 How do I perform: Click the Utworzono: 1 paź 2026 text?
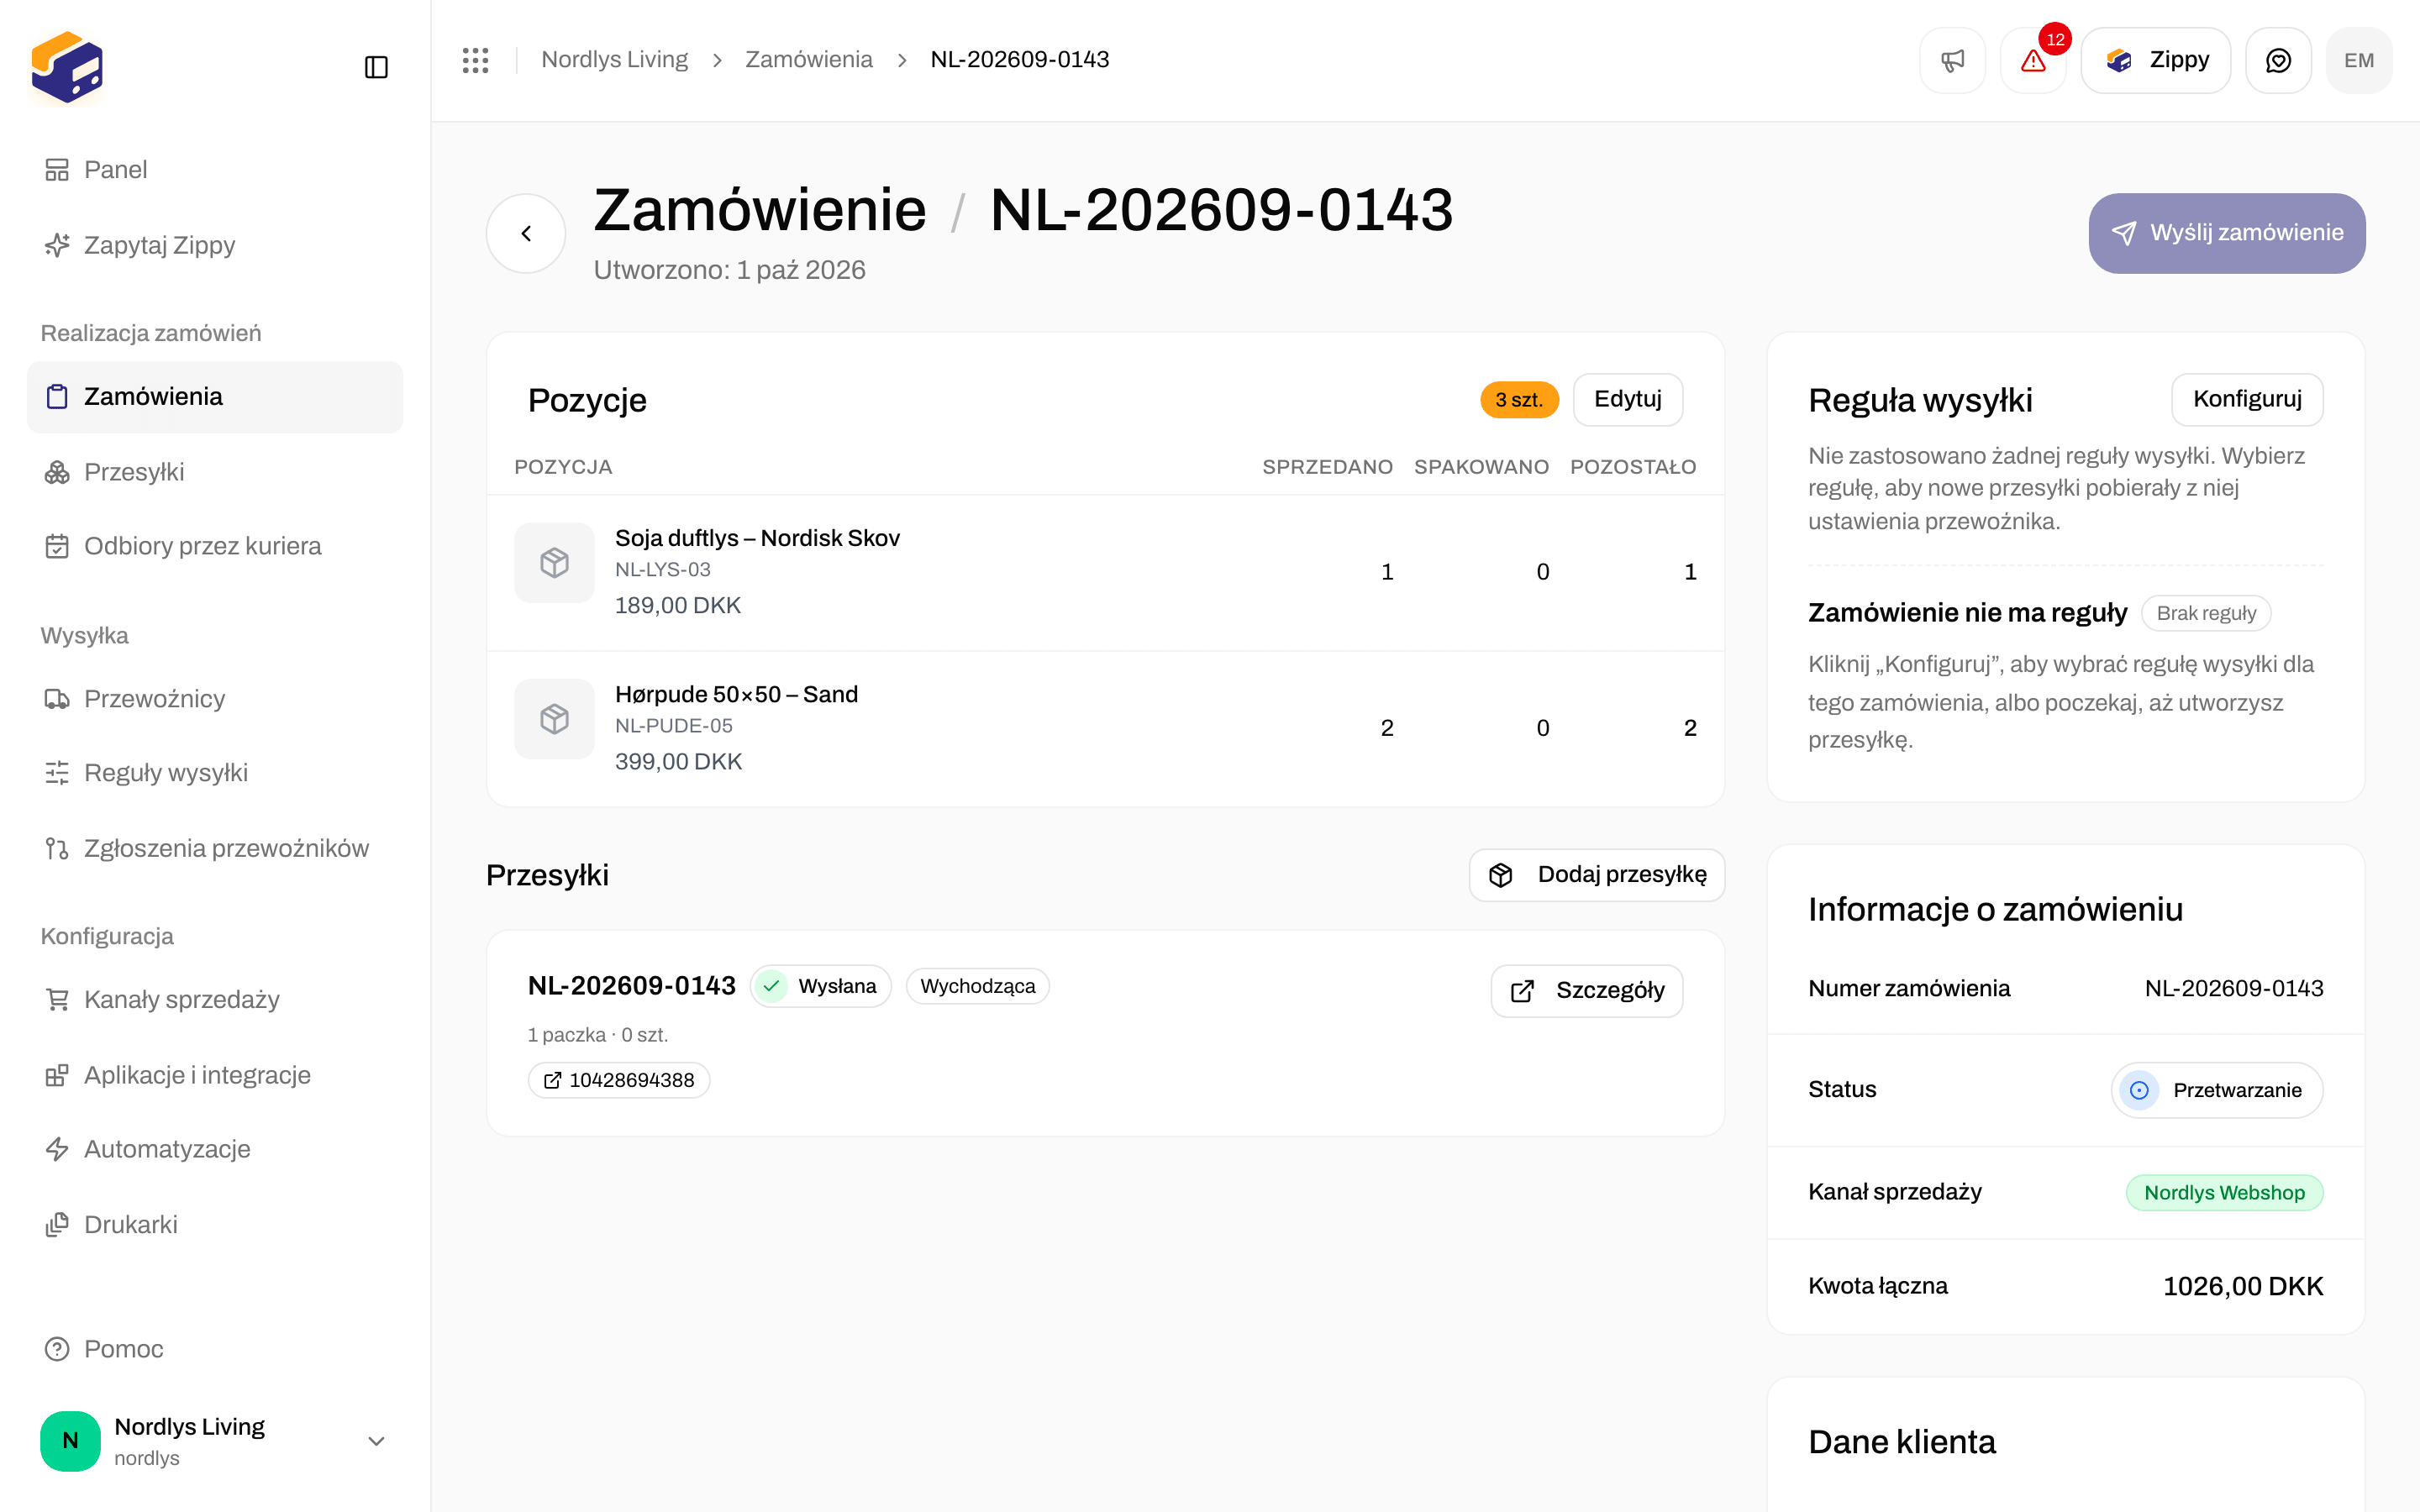[x=729, y=270]
